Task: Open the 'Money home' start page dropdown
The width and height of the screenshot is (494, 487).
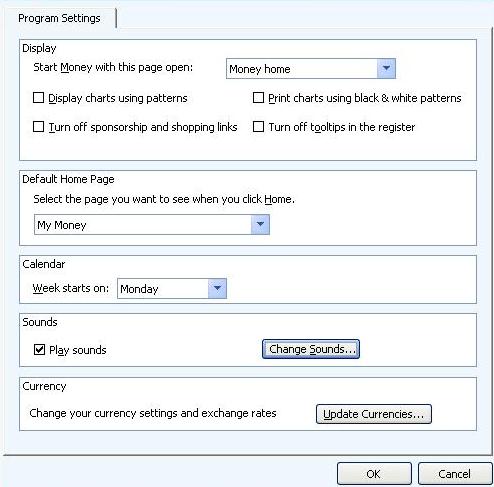Action: [x=311, y=69]
